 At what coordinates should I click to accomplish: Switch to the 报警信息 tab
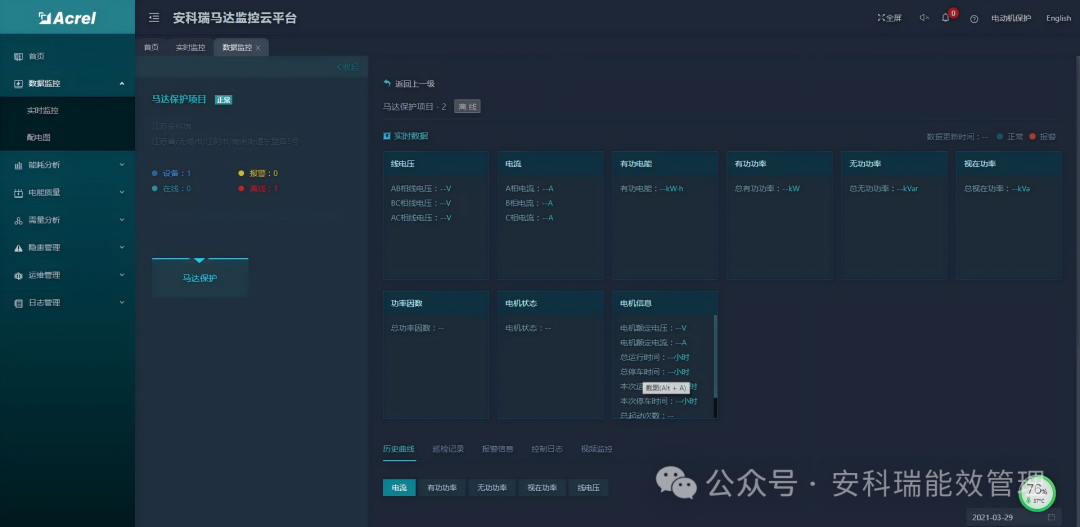point(497,449)
